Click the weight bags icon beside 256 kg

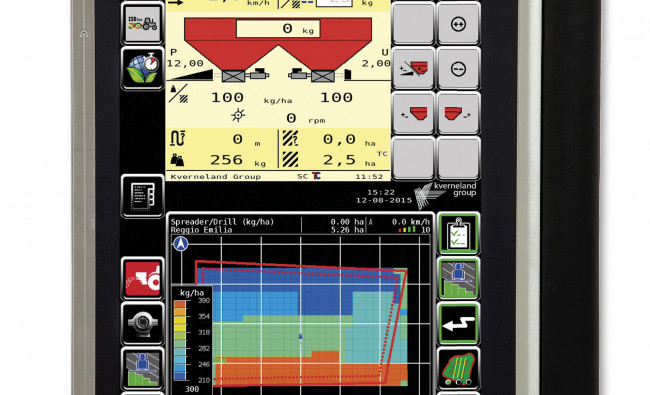click(177, 160)
